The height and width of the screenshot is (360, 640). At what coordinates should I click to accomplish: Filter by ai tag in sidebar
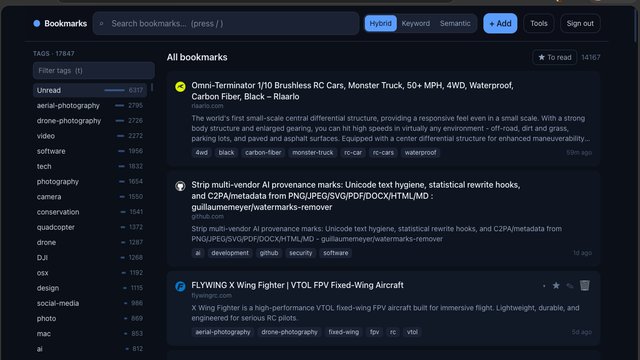point(90,349)
